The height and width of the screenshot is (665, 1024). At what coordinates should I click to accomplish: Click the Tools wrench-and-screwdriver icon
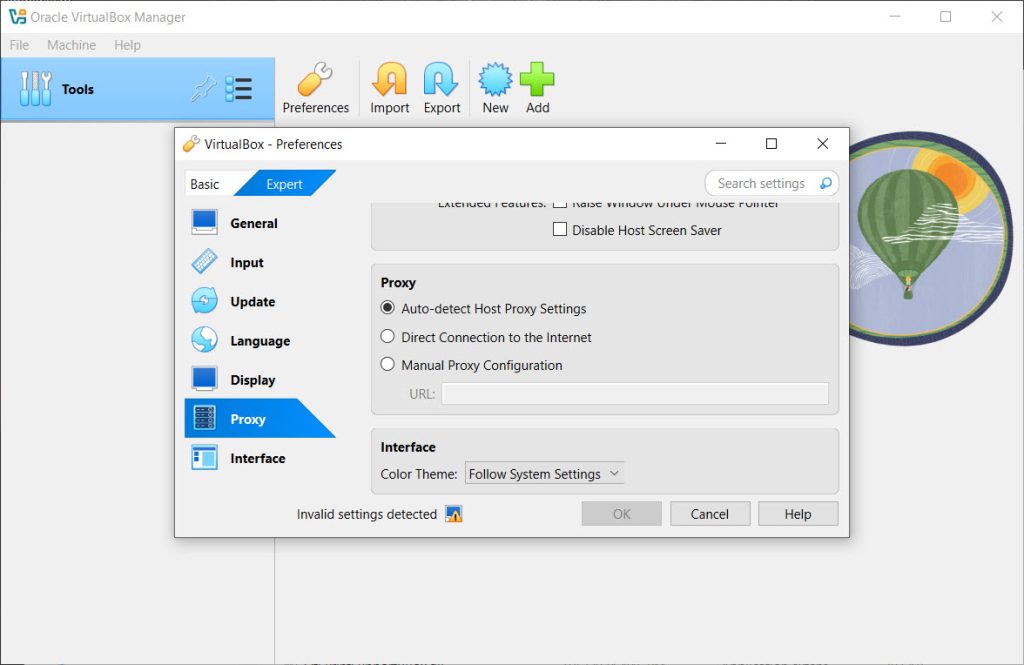(35, 88)
